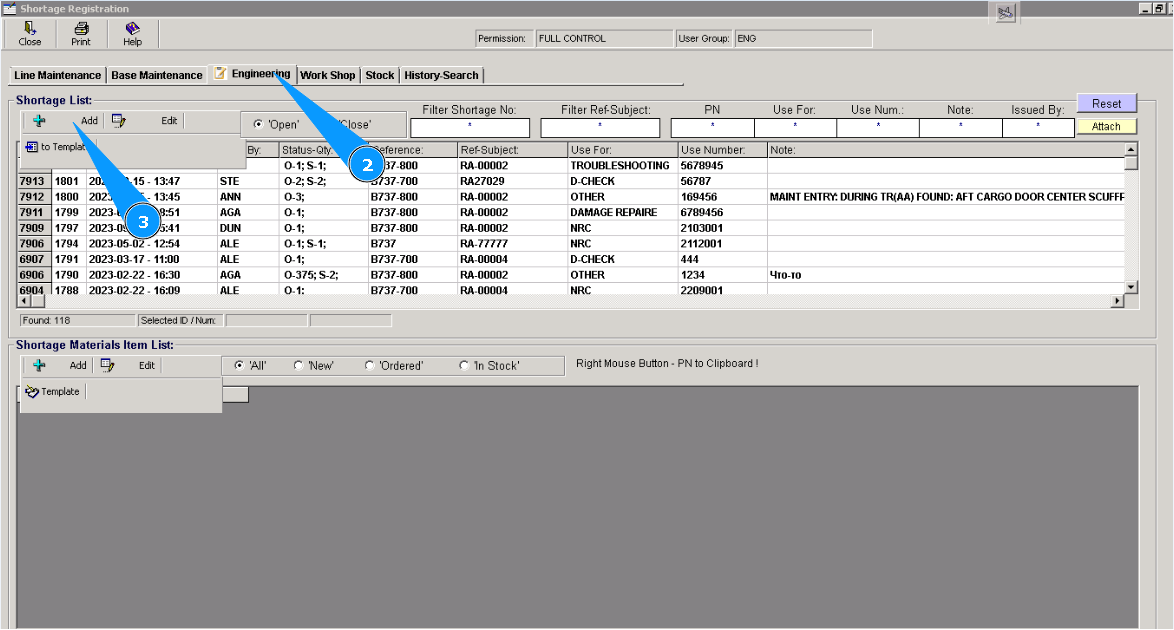
Task: Switch to the Stock tab
Action: tap(380, 75)
